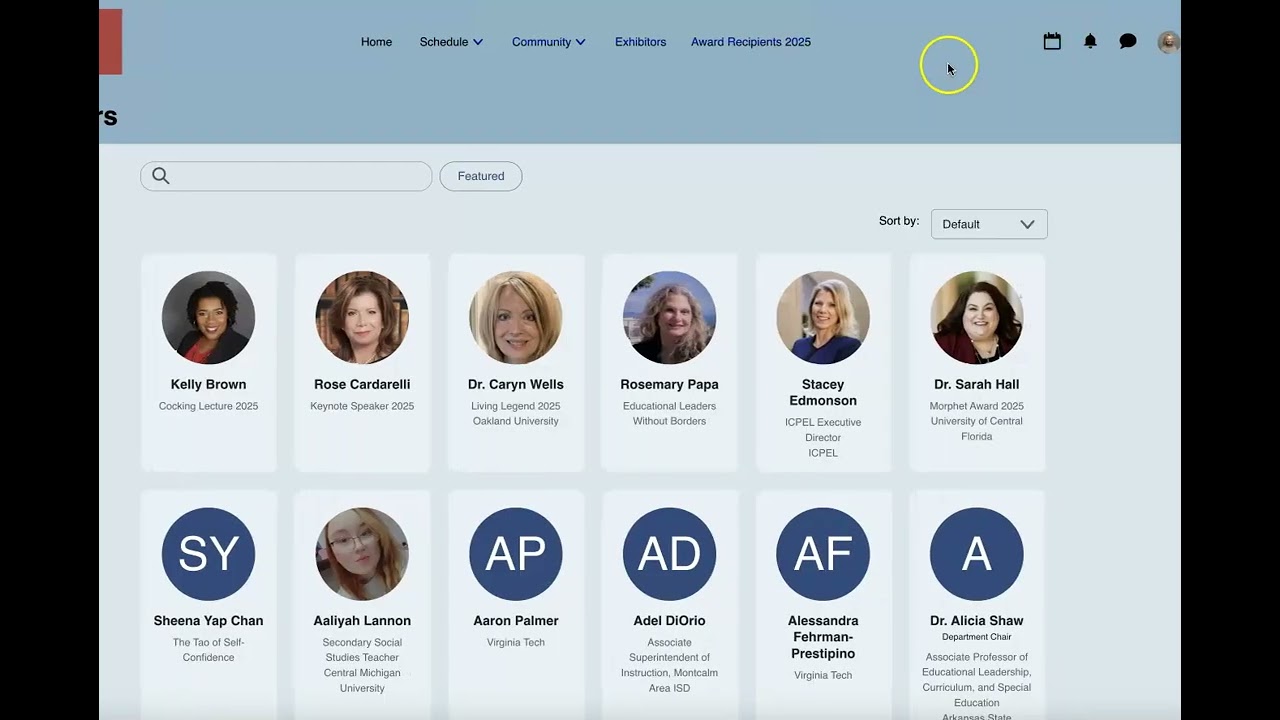Image resolution: width=1280 pixels, height=720 pixels.
Task: Open Dr. Caryn Wells' profile photo
Action: pyautogui.click(x=516, y=317)
